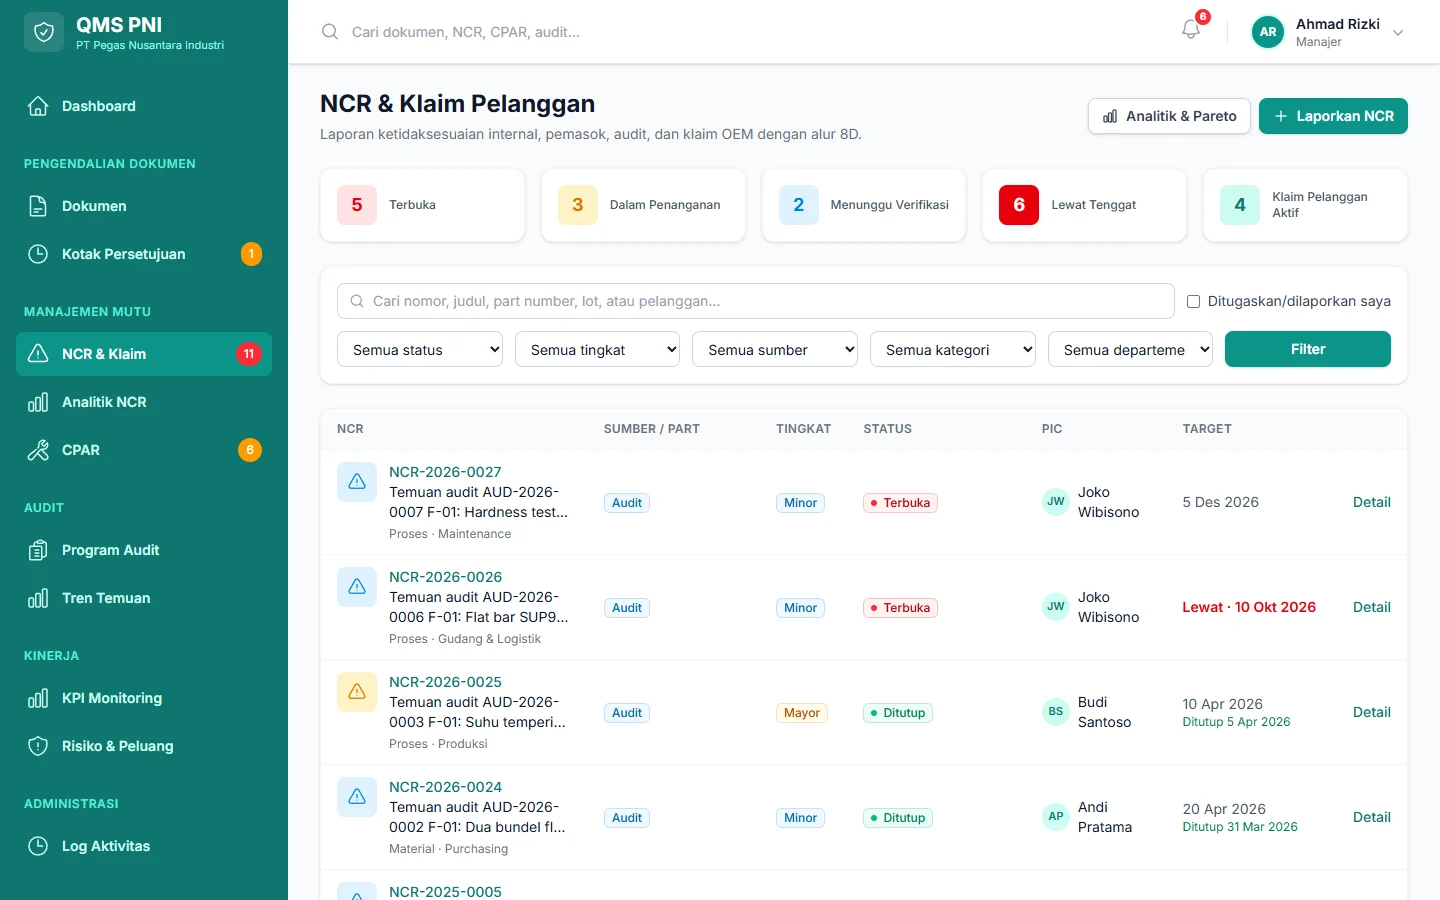The width and height of the screenshot is (1440, 900).
Task: Open Detail link for NCR-2026-0024
Action: point(1372,817)
